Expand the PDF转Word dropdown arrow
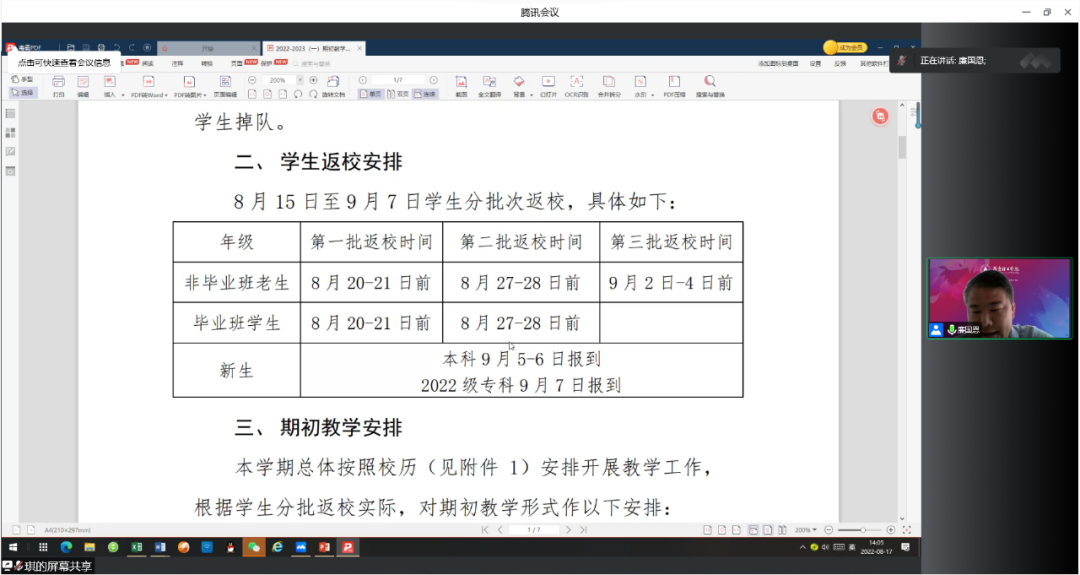 point(167,95)
